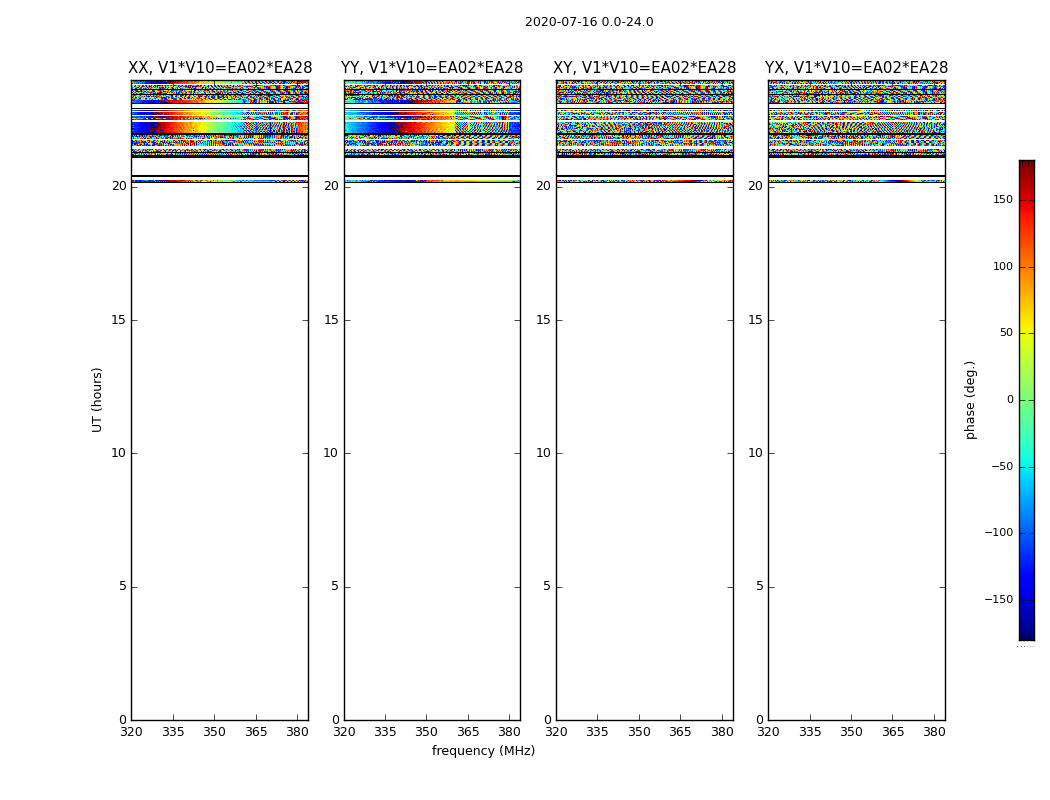Screen dimensions: 1050x800
Task: Click the 100 tick on the colorbar
Action: [1003, 266]
